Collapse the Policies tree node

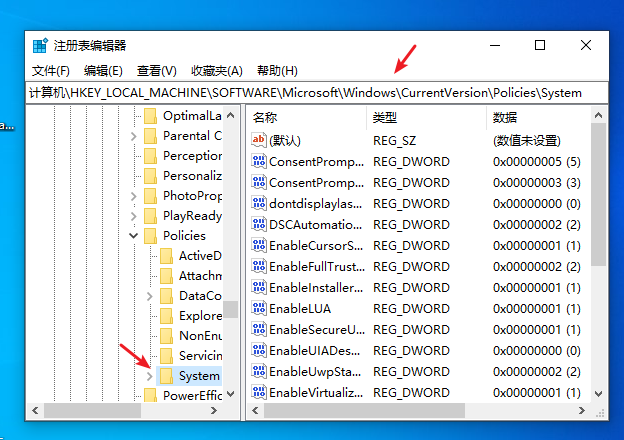[x=134, y=236]
